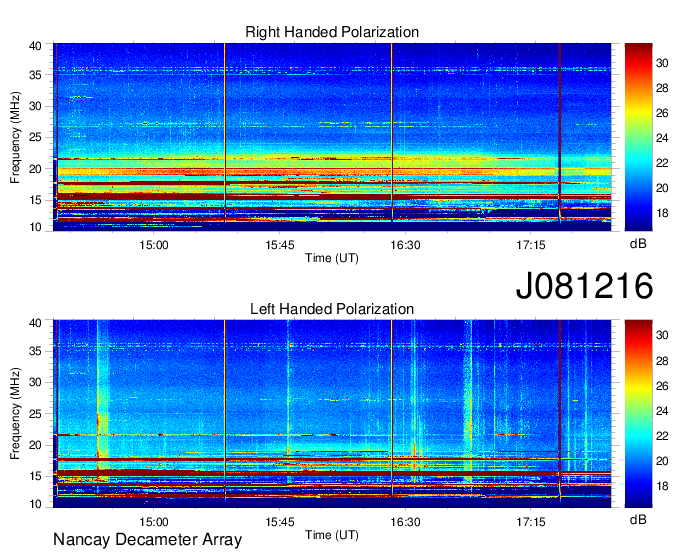Click the 26 dB value on bottom colorbar
Viewport: 680px width, 552px height.
coord(662,386)
